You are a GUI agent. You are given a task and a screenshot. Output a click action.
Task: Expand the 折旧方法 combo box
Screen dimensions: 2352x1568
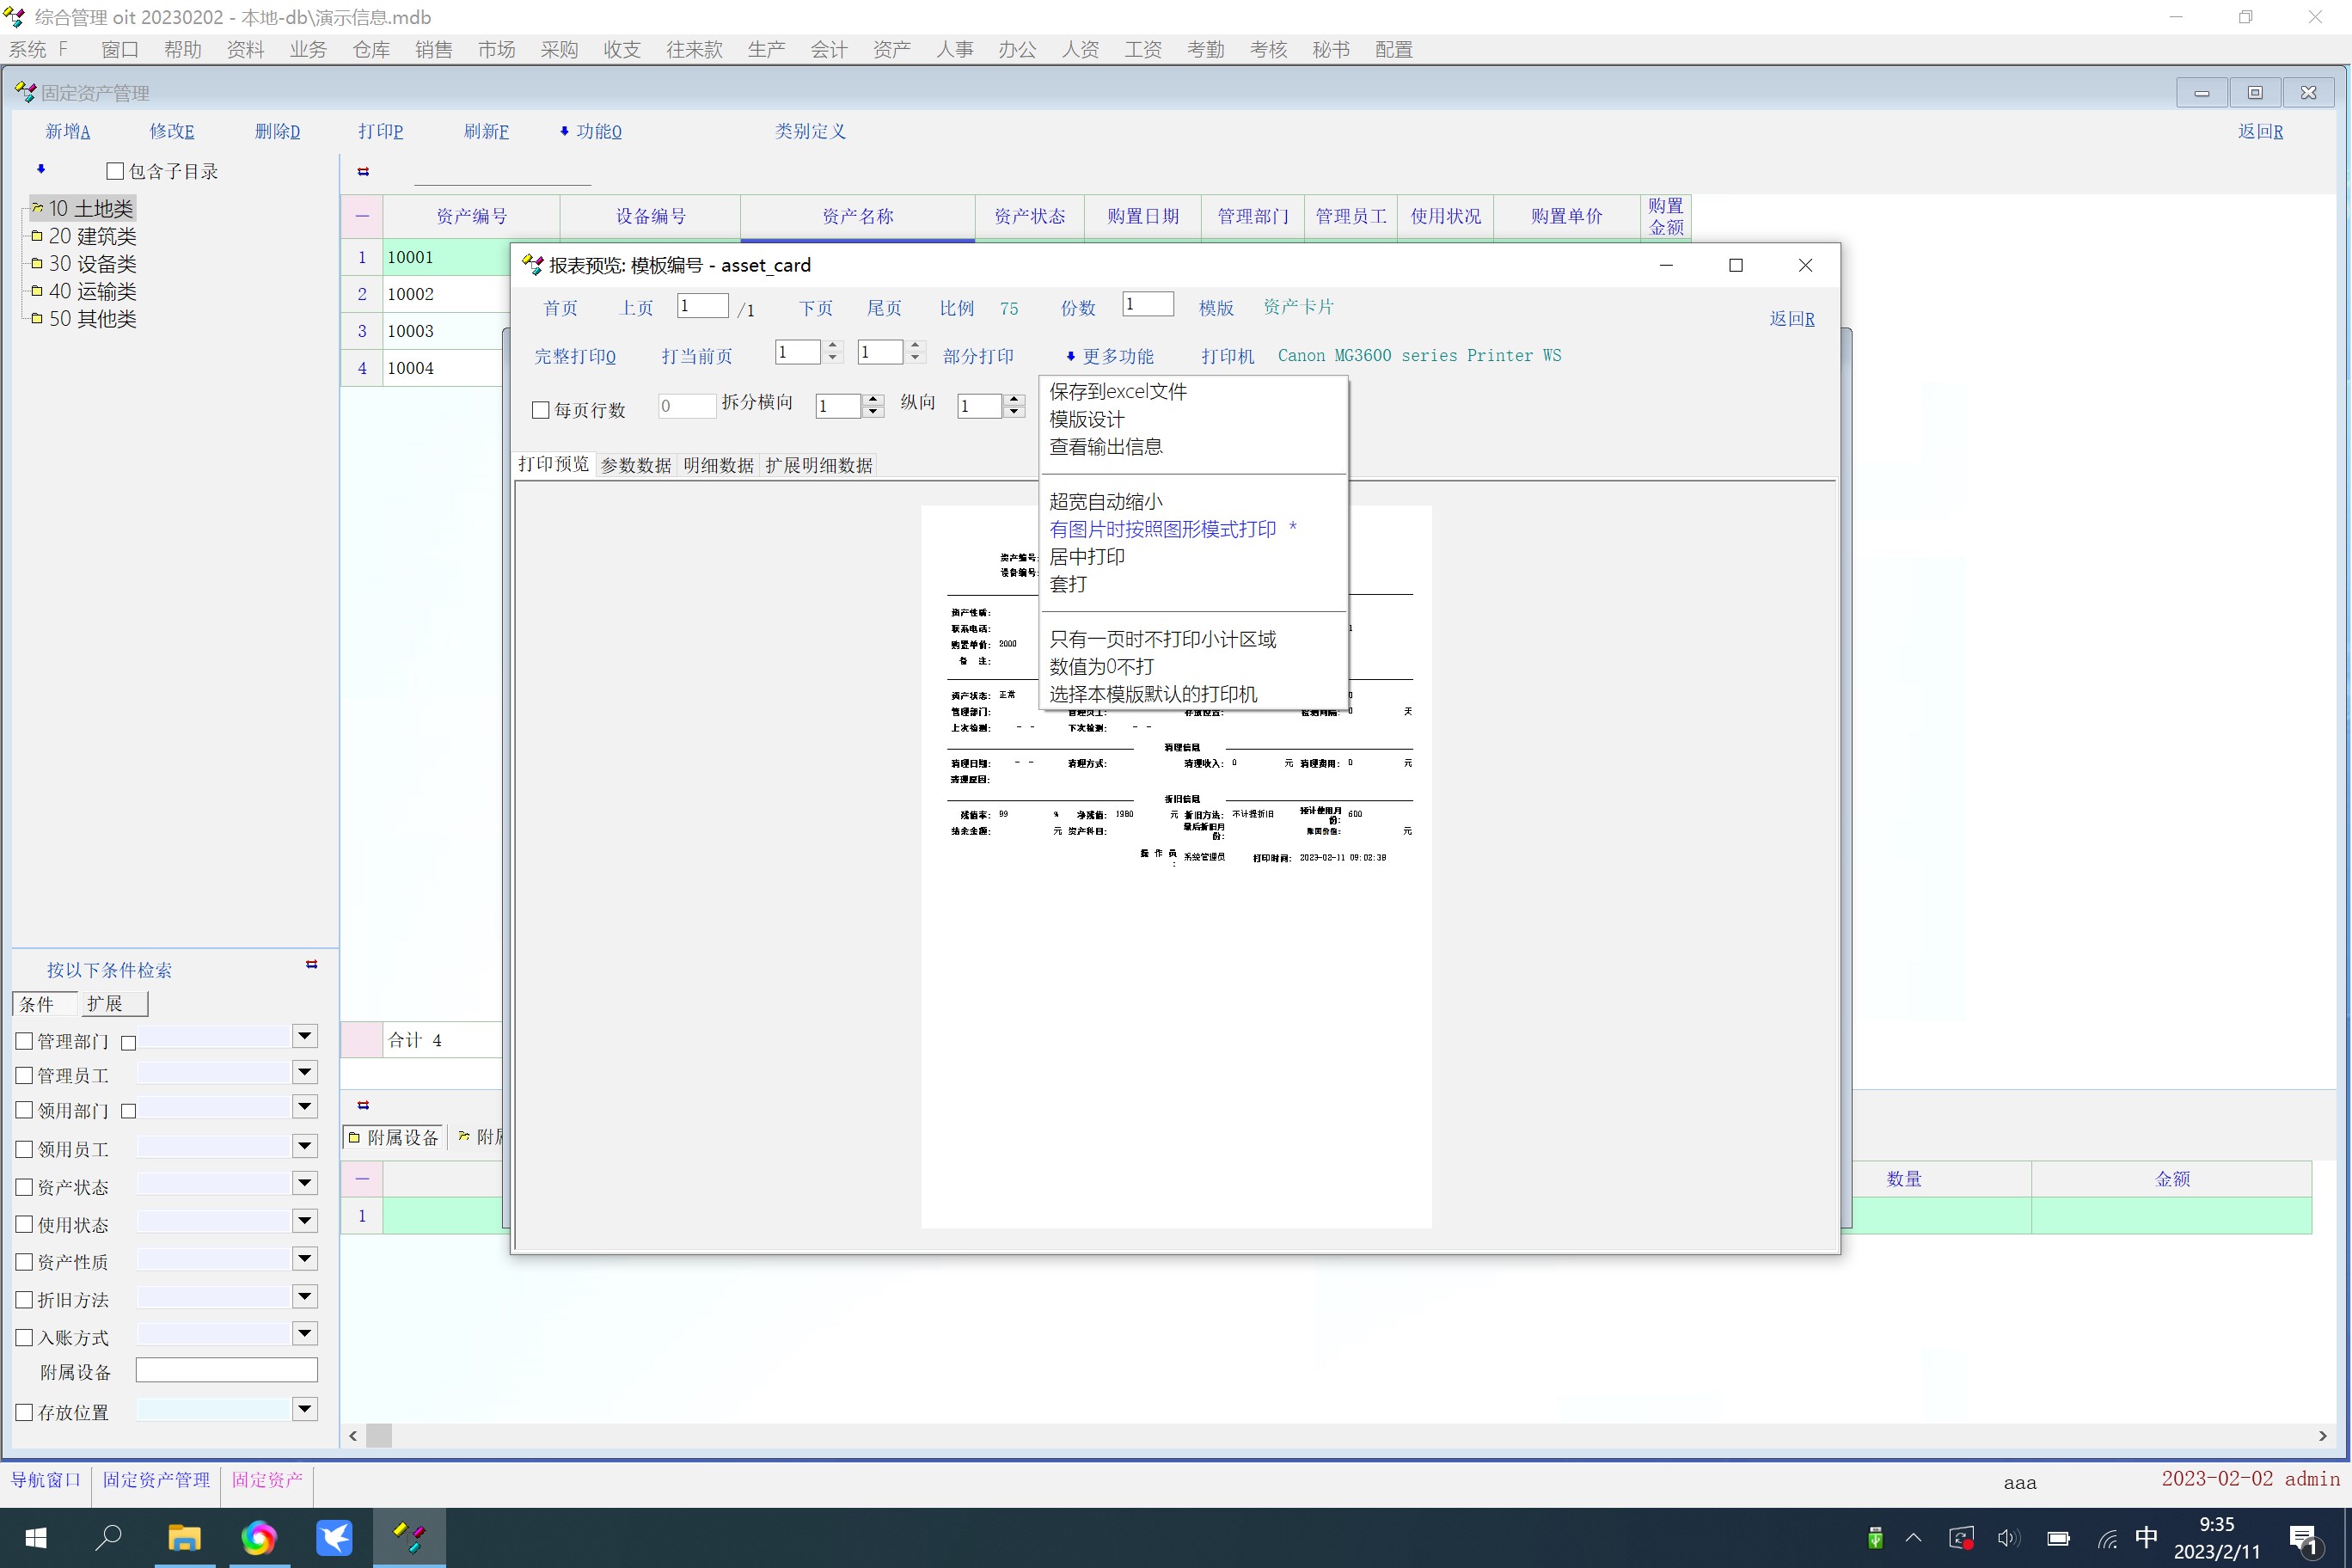305,1297
